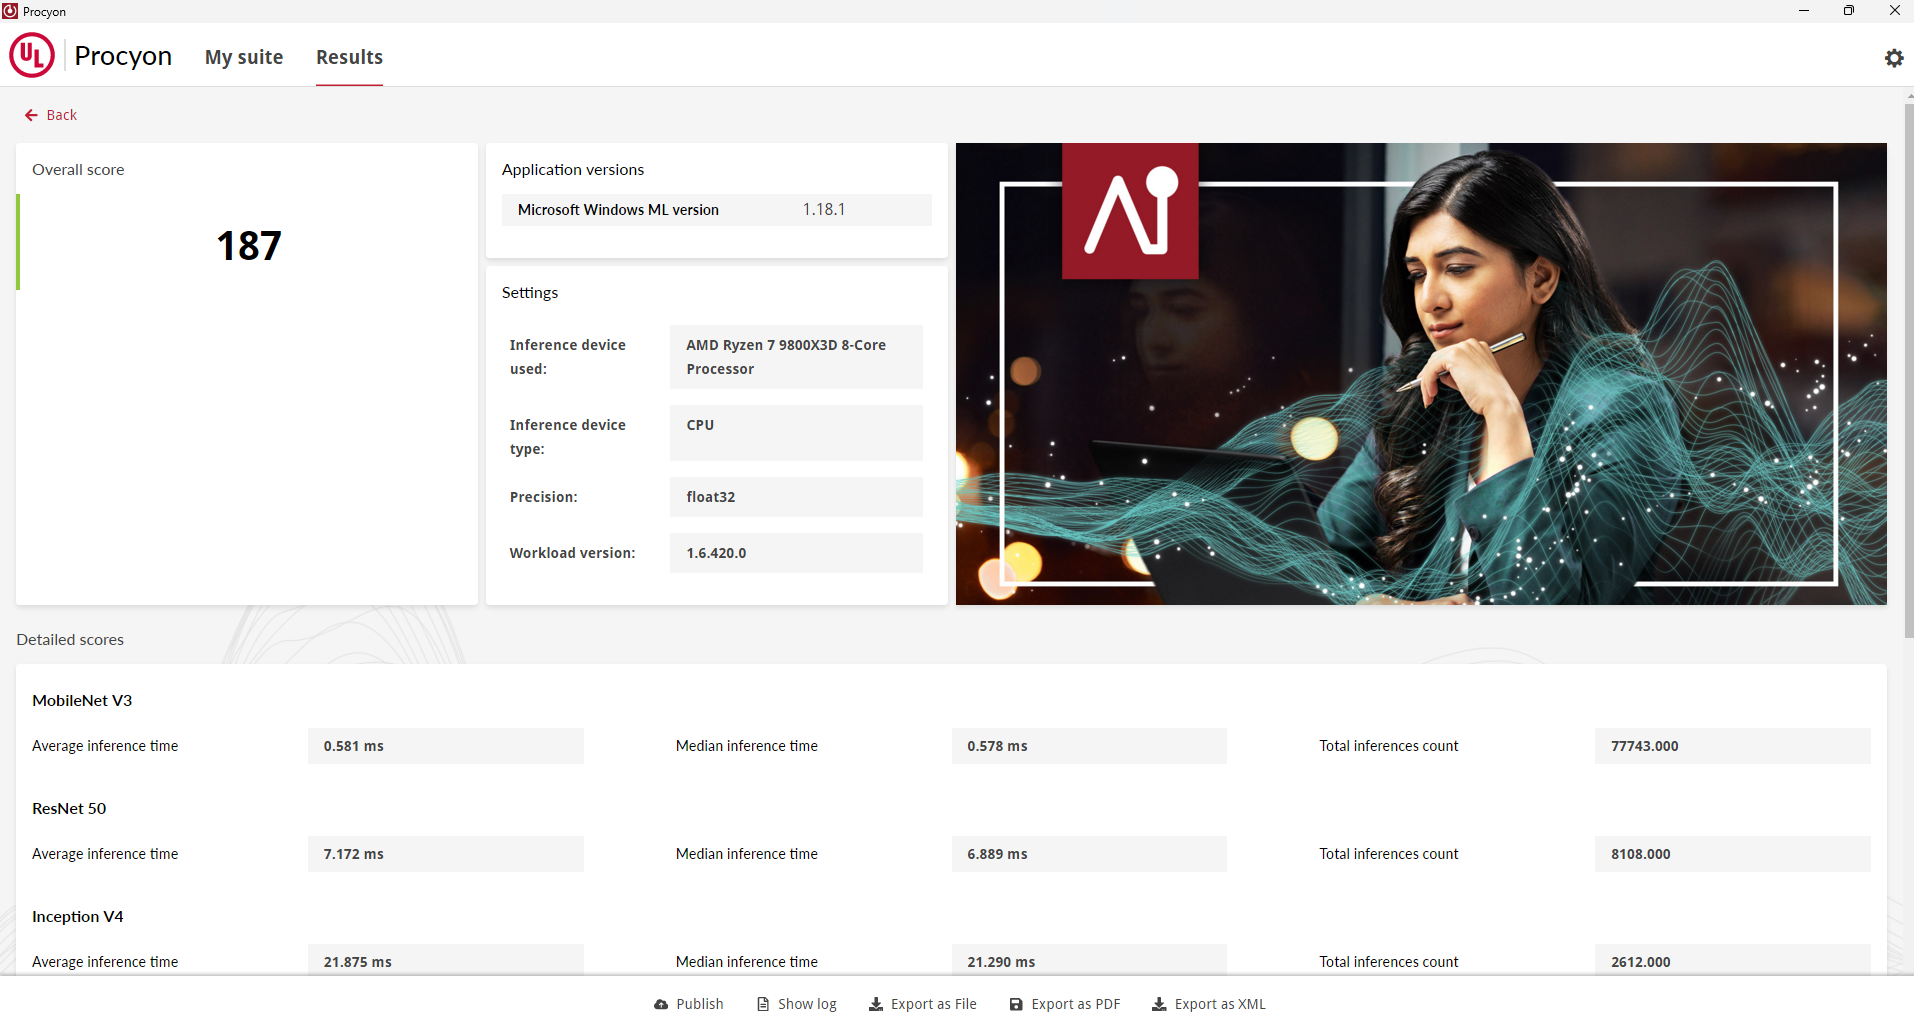The height and width of the screenshot is (1025, 1914).
Task: Click the Workload version label
Action: click(x=572, y=553)
